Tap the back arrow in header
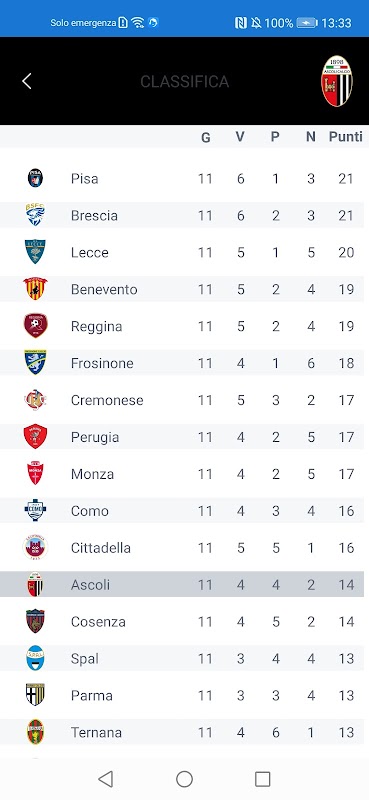This screenshot has height=800, width=369. coord(27,81)
